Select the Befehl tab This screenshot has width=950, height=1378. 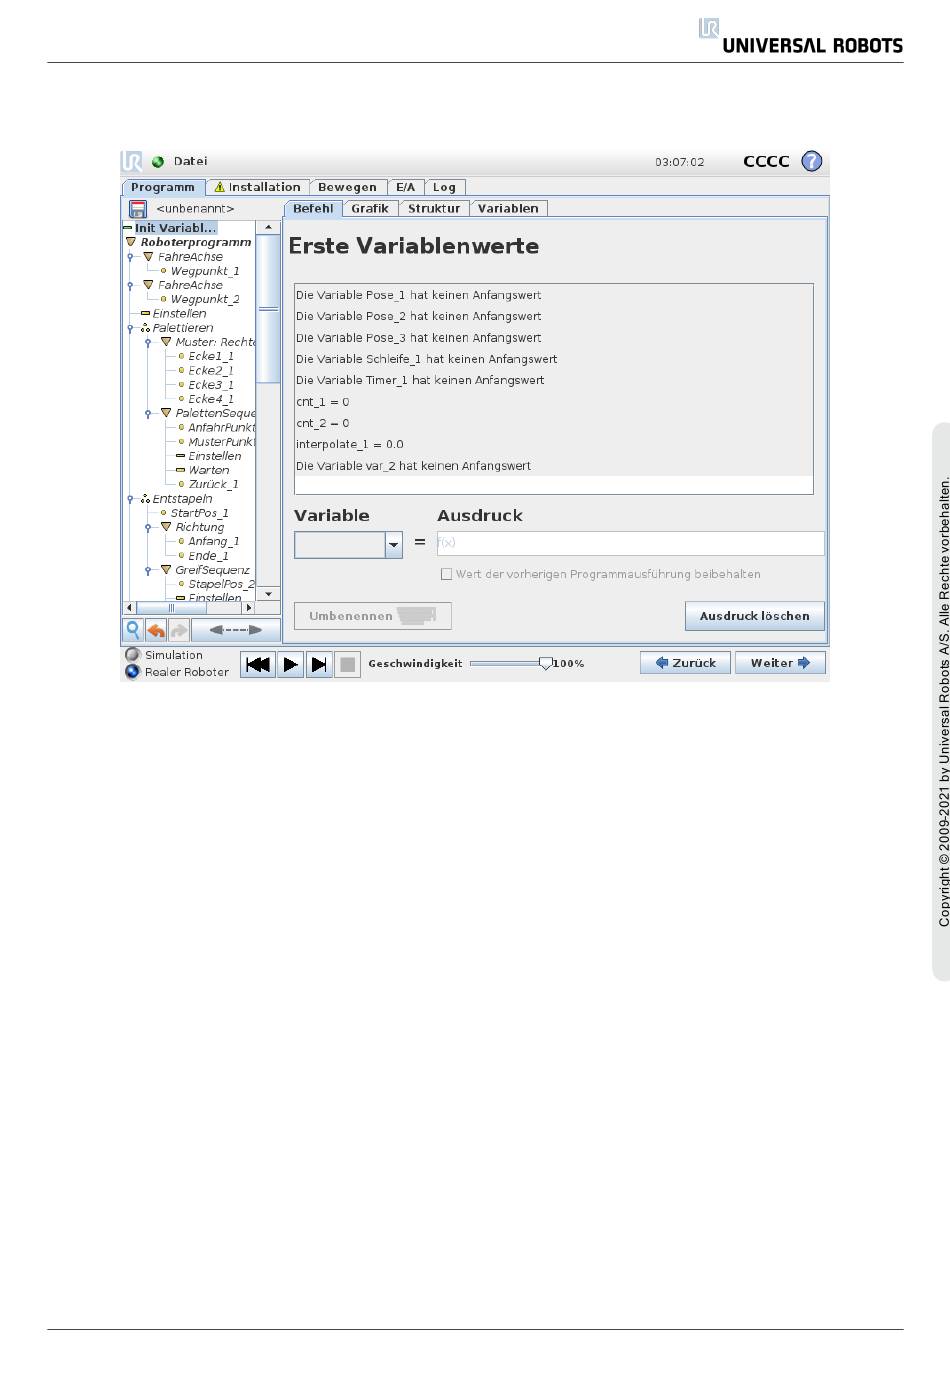313,208
